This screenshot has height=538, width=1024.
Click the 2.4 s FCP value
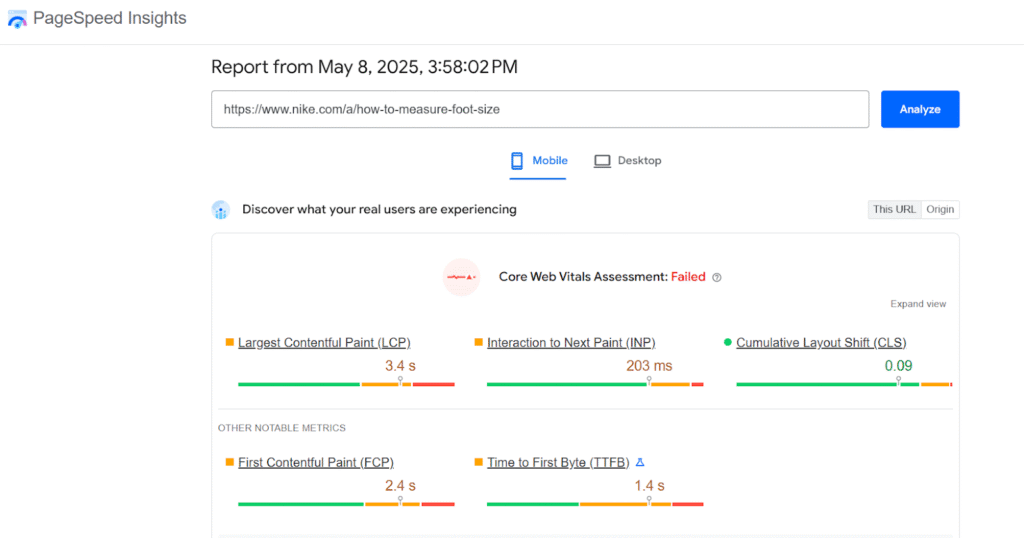point(400,486)
